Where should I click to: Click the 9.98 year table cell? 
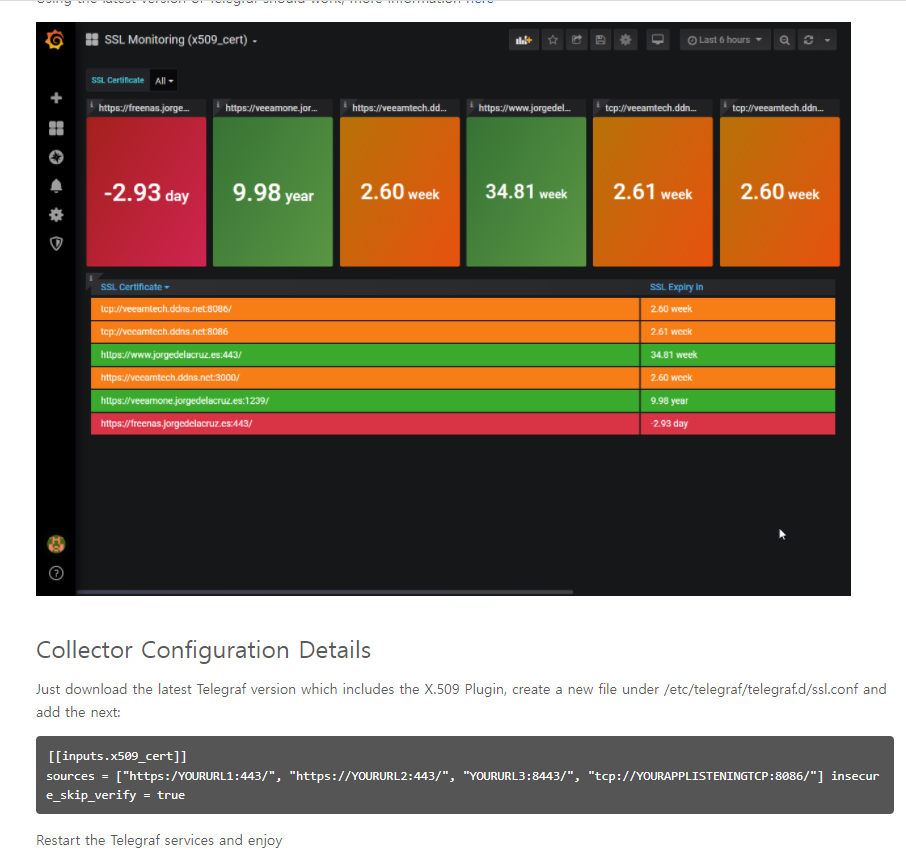click(x=738, y=401)
